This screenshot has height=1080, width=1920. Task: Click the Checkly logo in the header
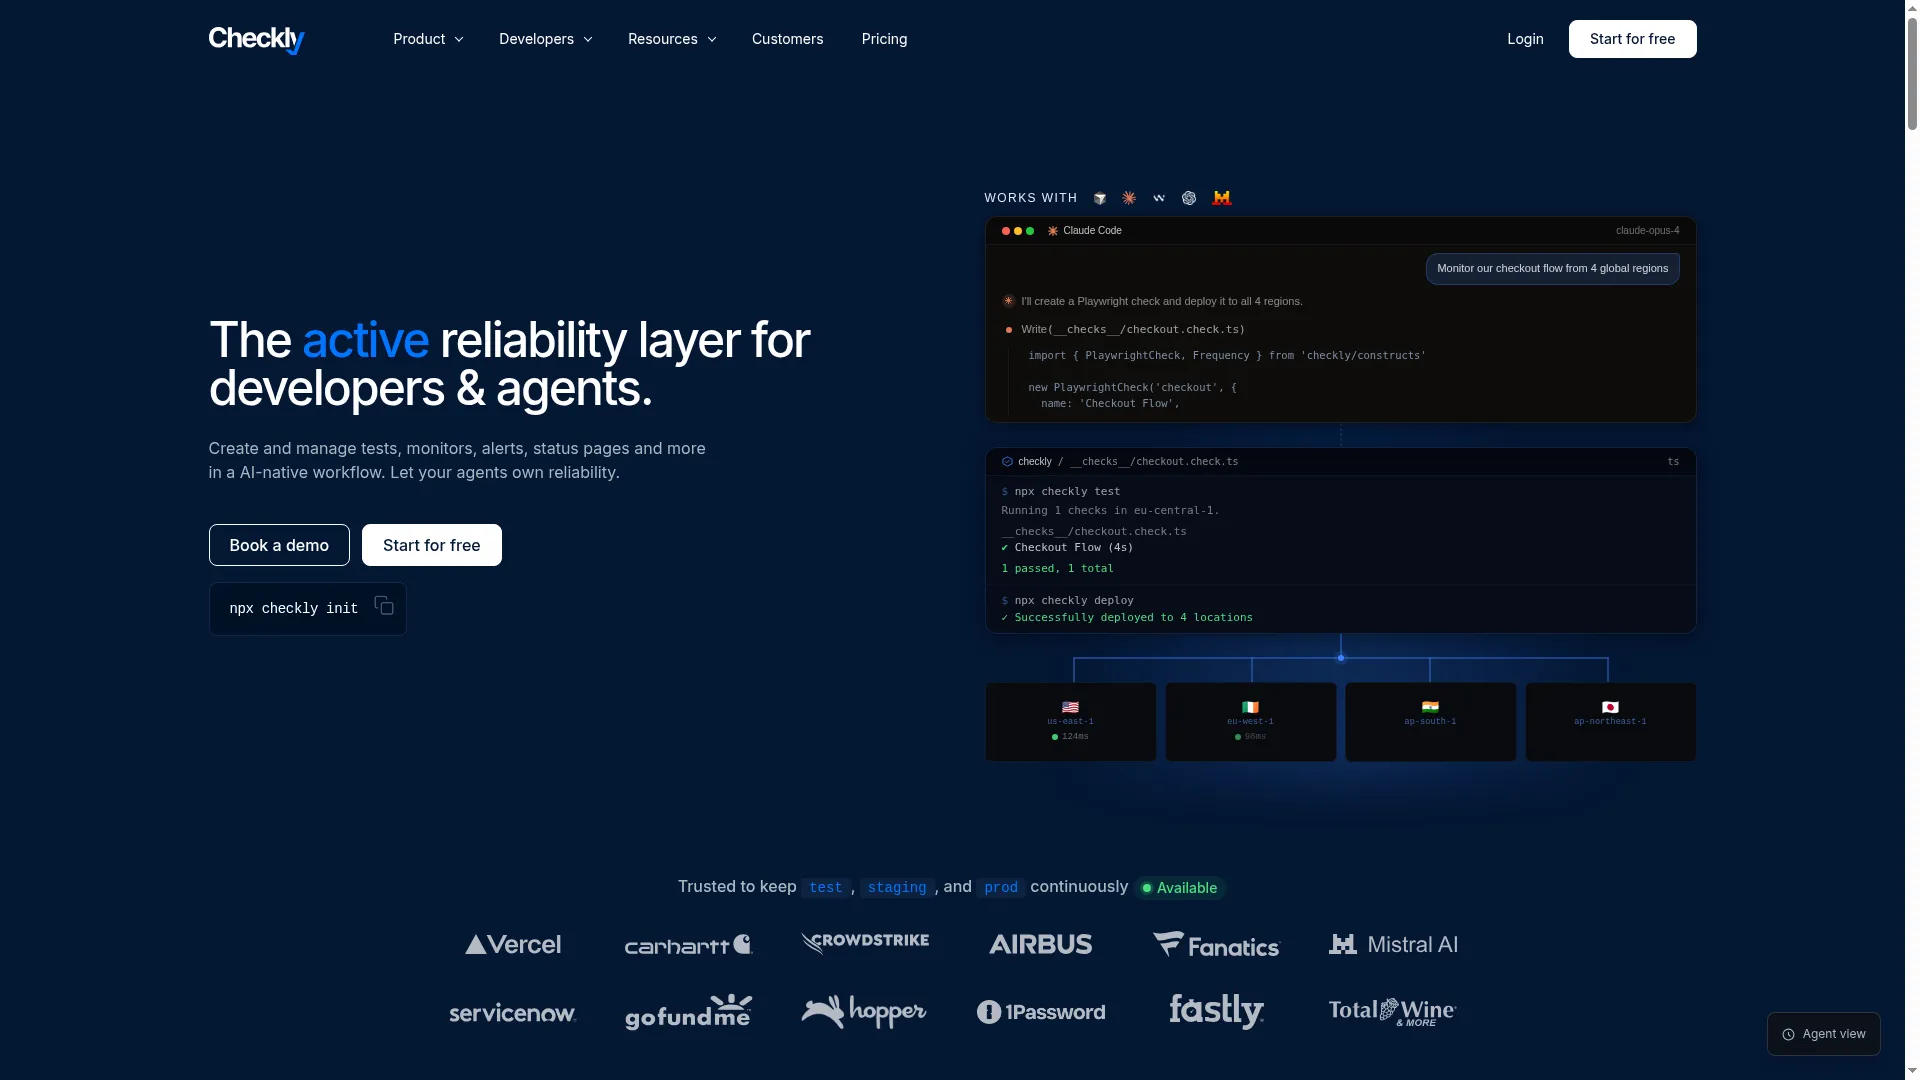256,39
